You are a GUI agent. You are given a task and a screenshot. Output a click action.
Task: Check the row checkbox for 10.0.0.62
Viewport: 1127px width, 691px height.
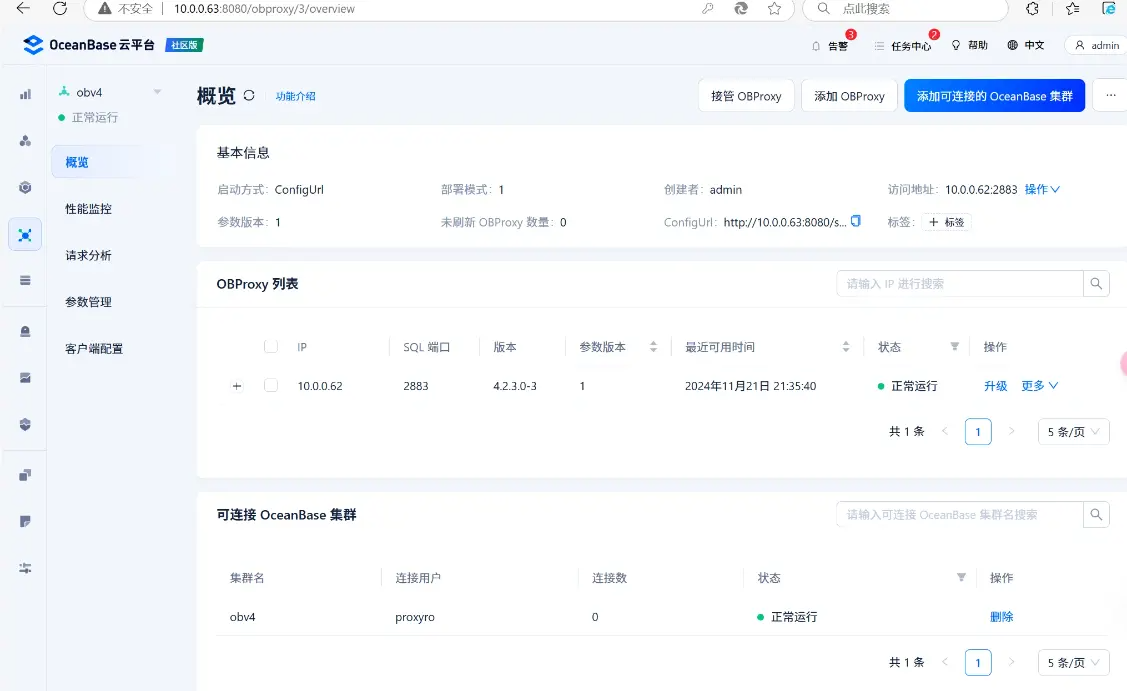(270, 385)
